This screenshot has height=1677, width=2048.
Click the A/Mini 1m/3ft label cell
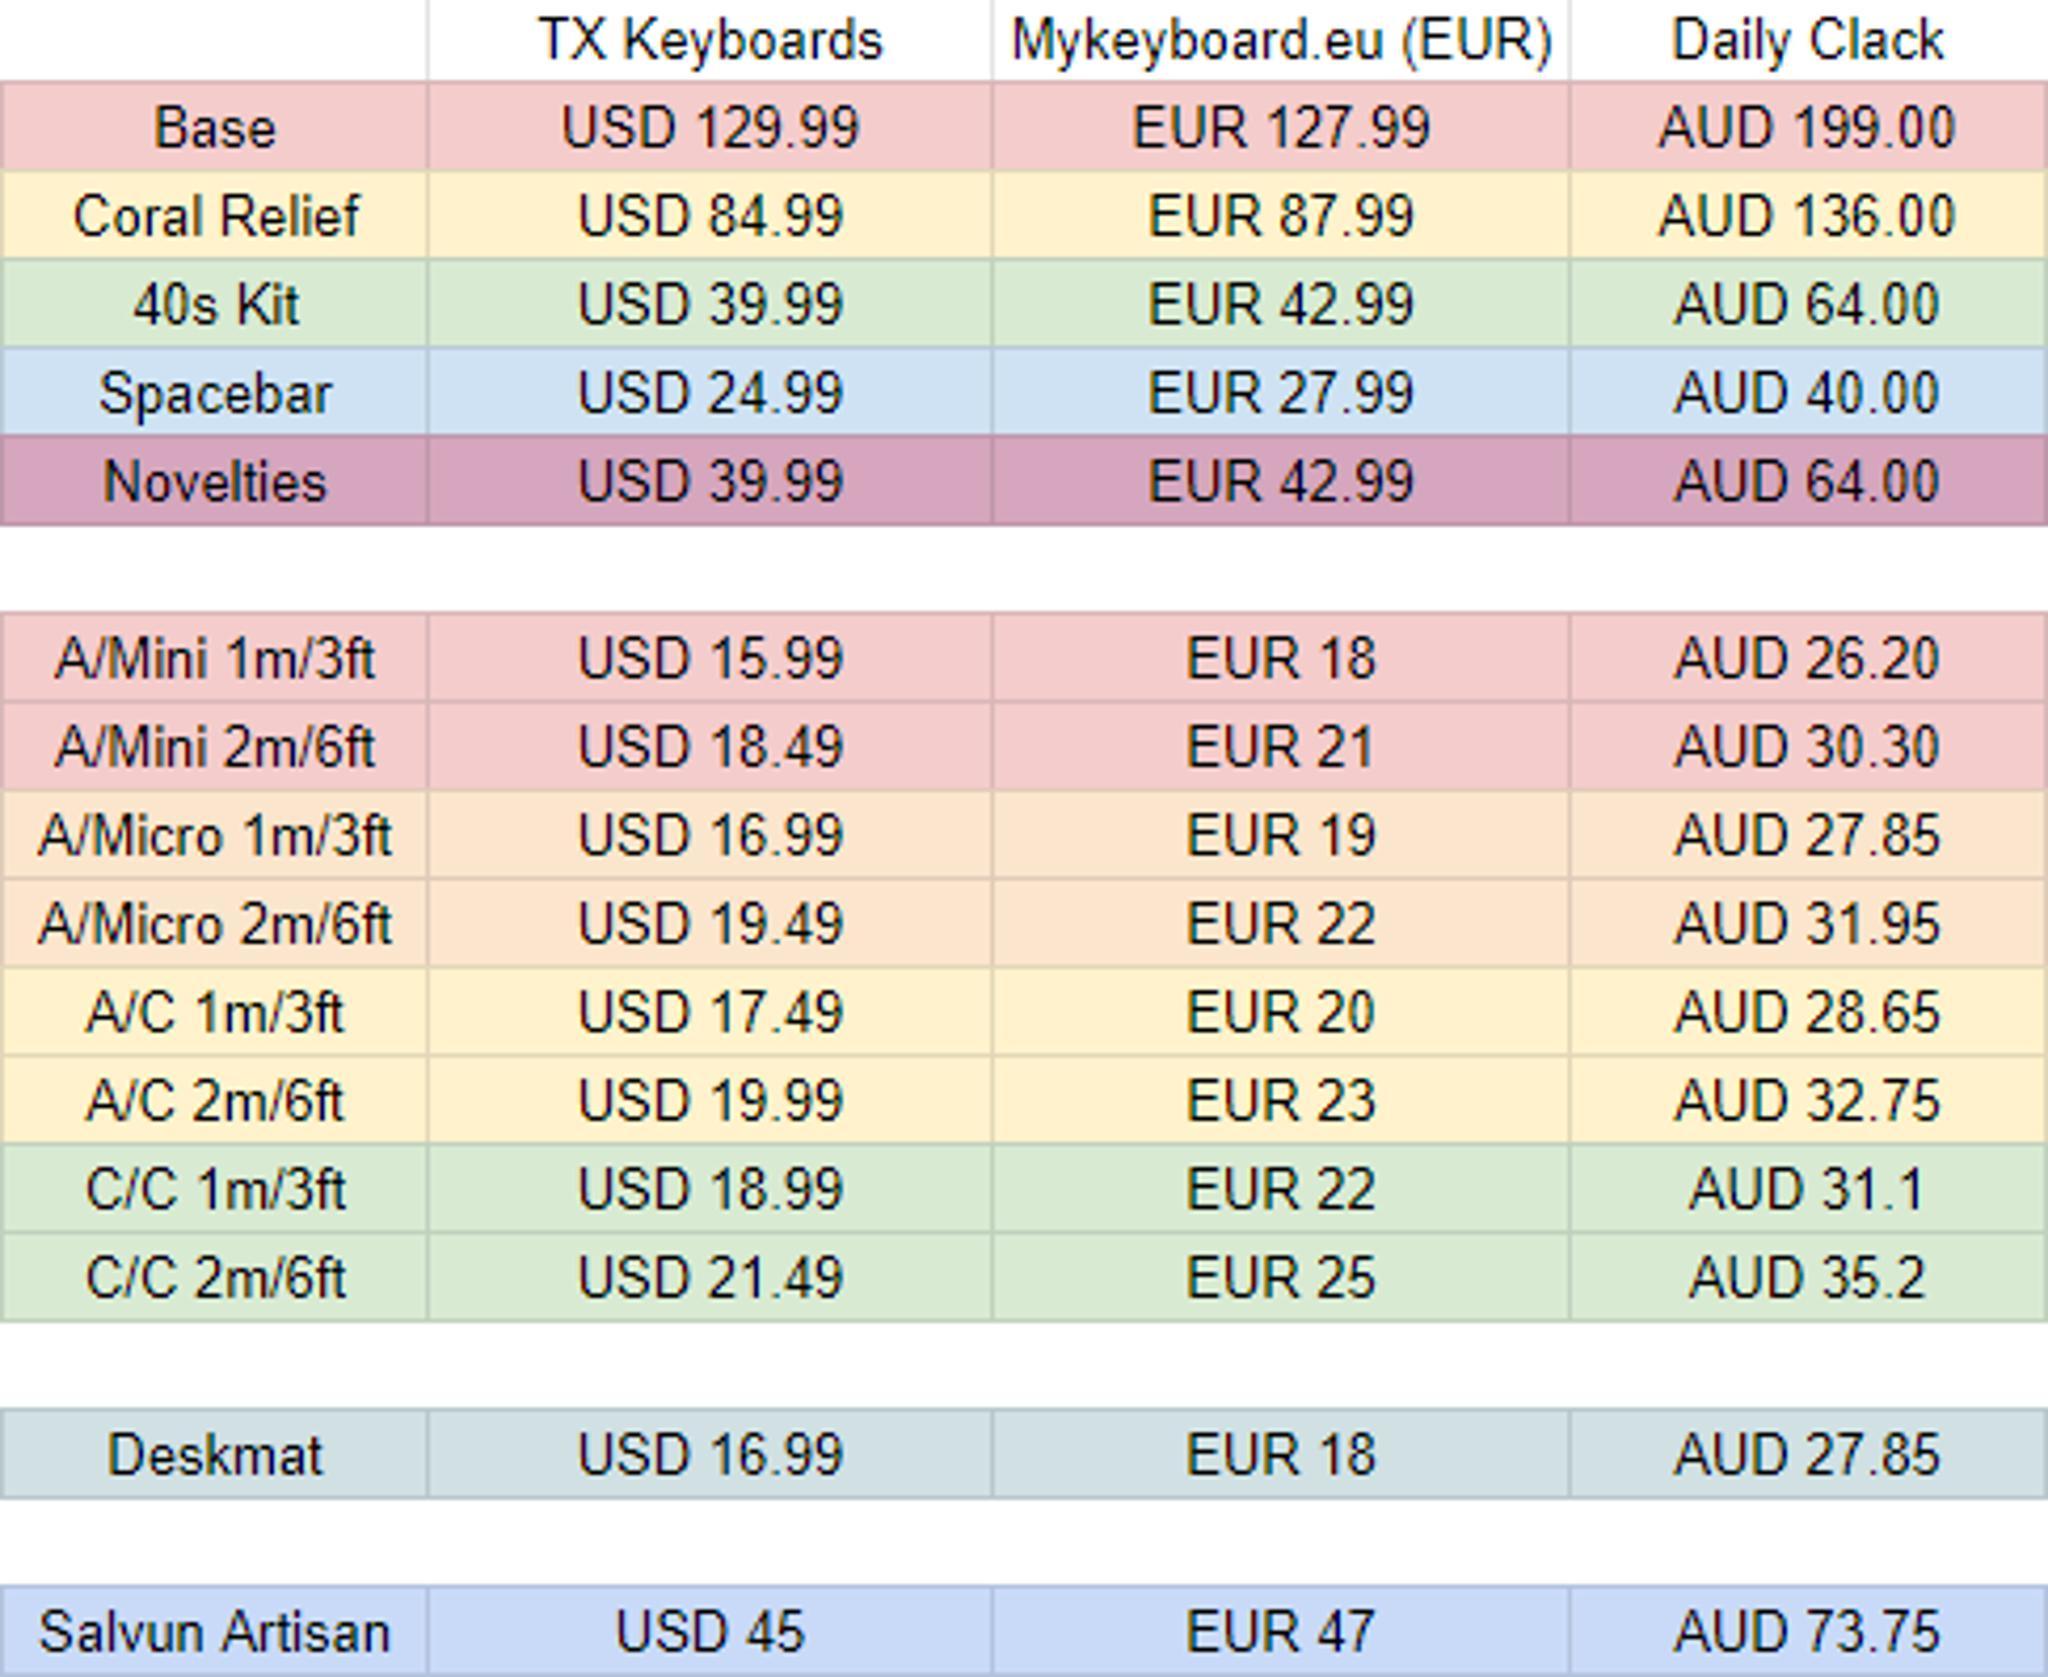[x=214, y=658]
